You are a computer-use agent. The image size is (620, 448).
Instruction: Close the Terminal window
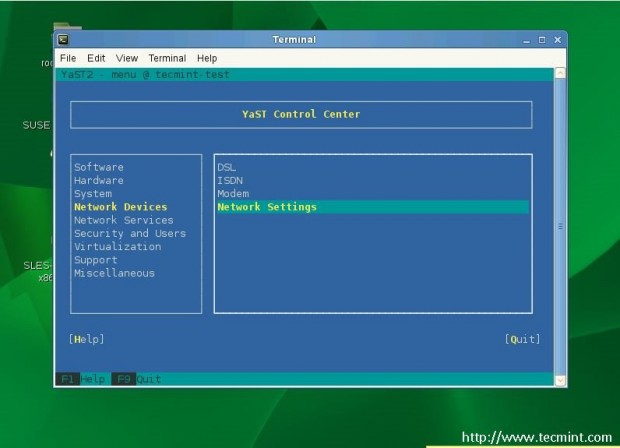[558, 40]
